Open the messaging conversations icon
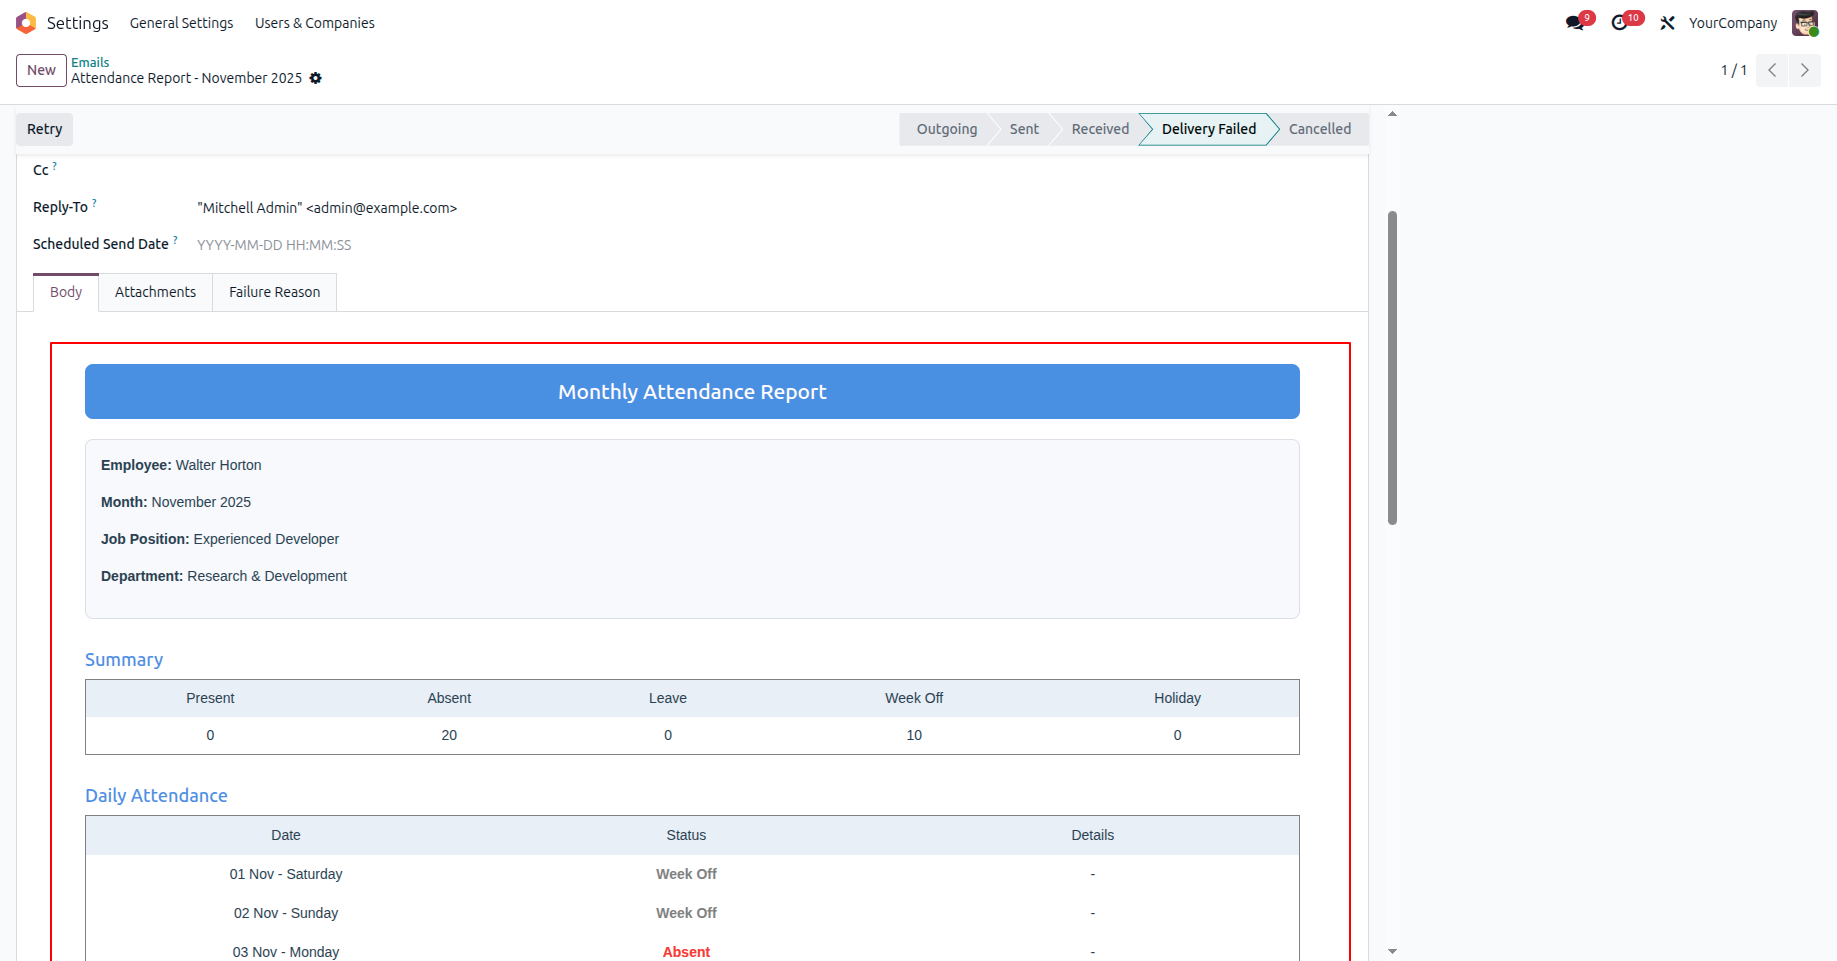The image size is (1837, 961). point(1572,21)
